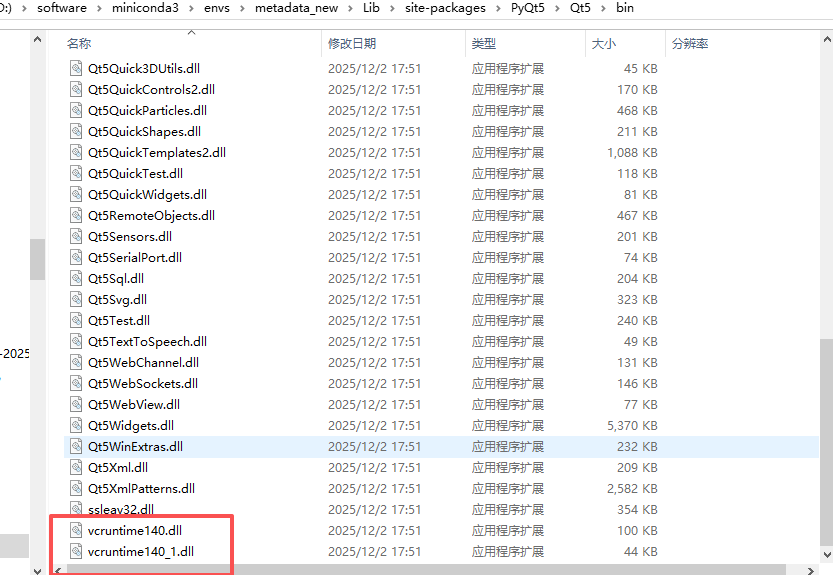This screenshot has width=833, height=575.
Task: Click the Qt5XmlPatterns.dll file icon
Action: [x=76, y=488]
